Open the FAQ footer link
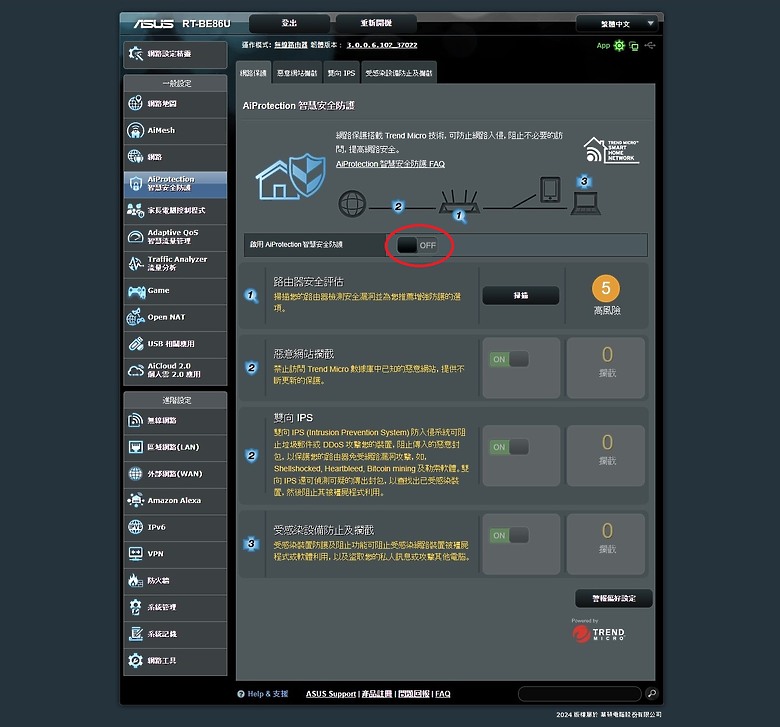The height and width of the screenshot is (727, 780). pyautogui.click(x=443, y=694)
